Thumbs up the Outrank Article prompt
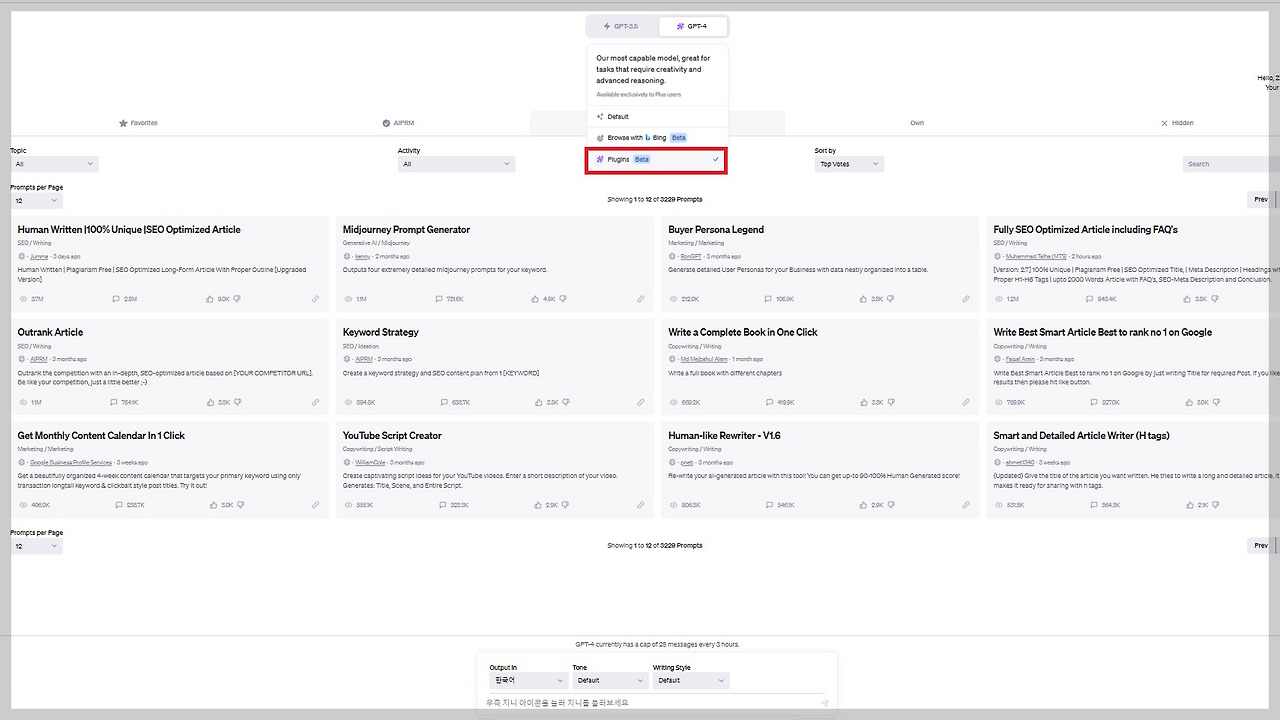Image resolution: width=1280 pixels, height=720 pixels. click(x=210, y=402)
